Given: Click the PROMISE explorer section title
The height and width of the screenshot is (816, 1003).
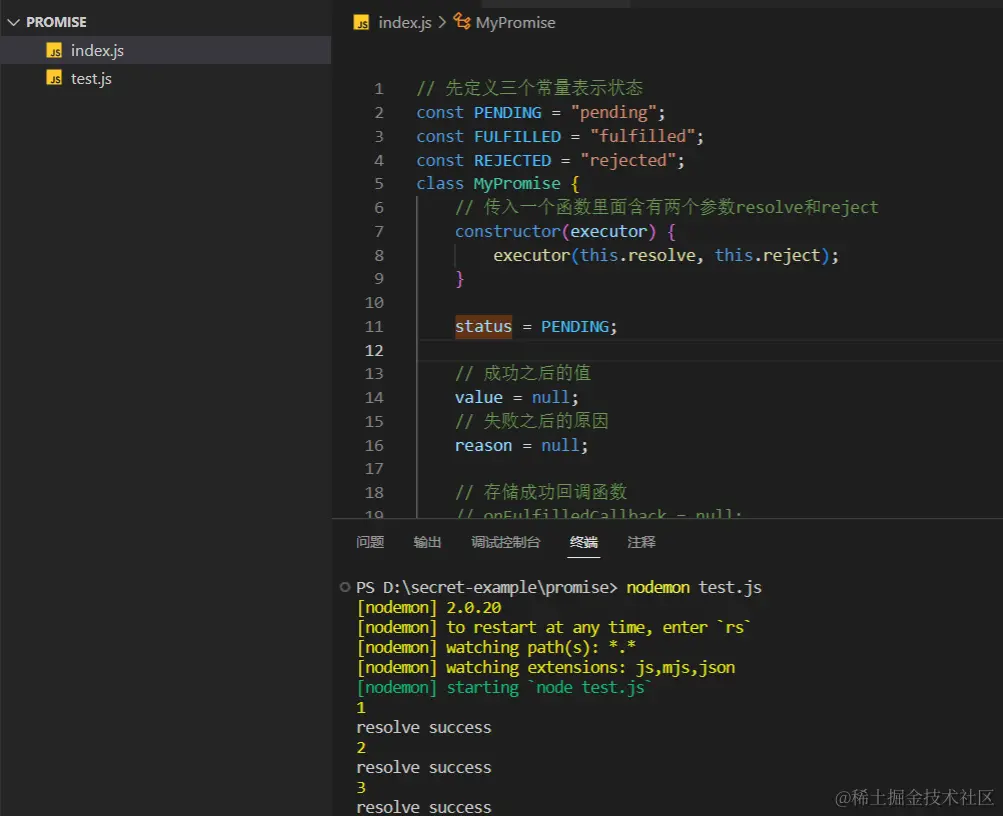Looking at the screenshot, I should pyautogui.click(x=56, y=22).
